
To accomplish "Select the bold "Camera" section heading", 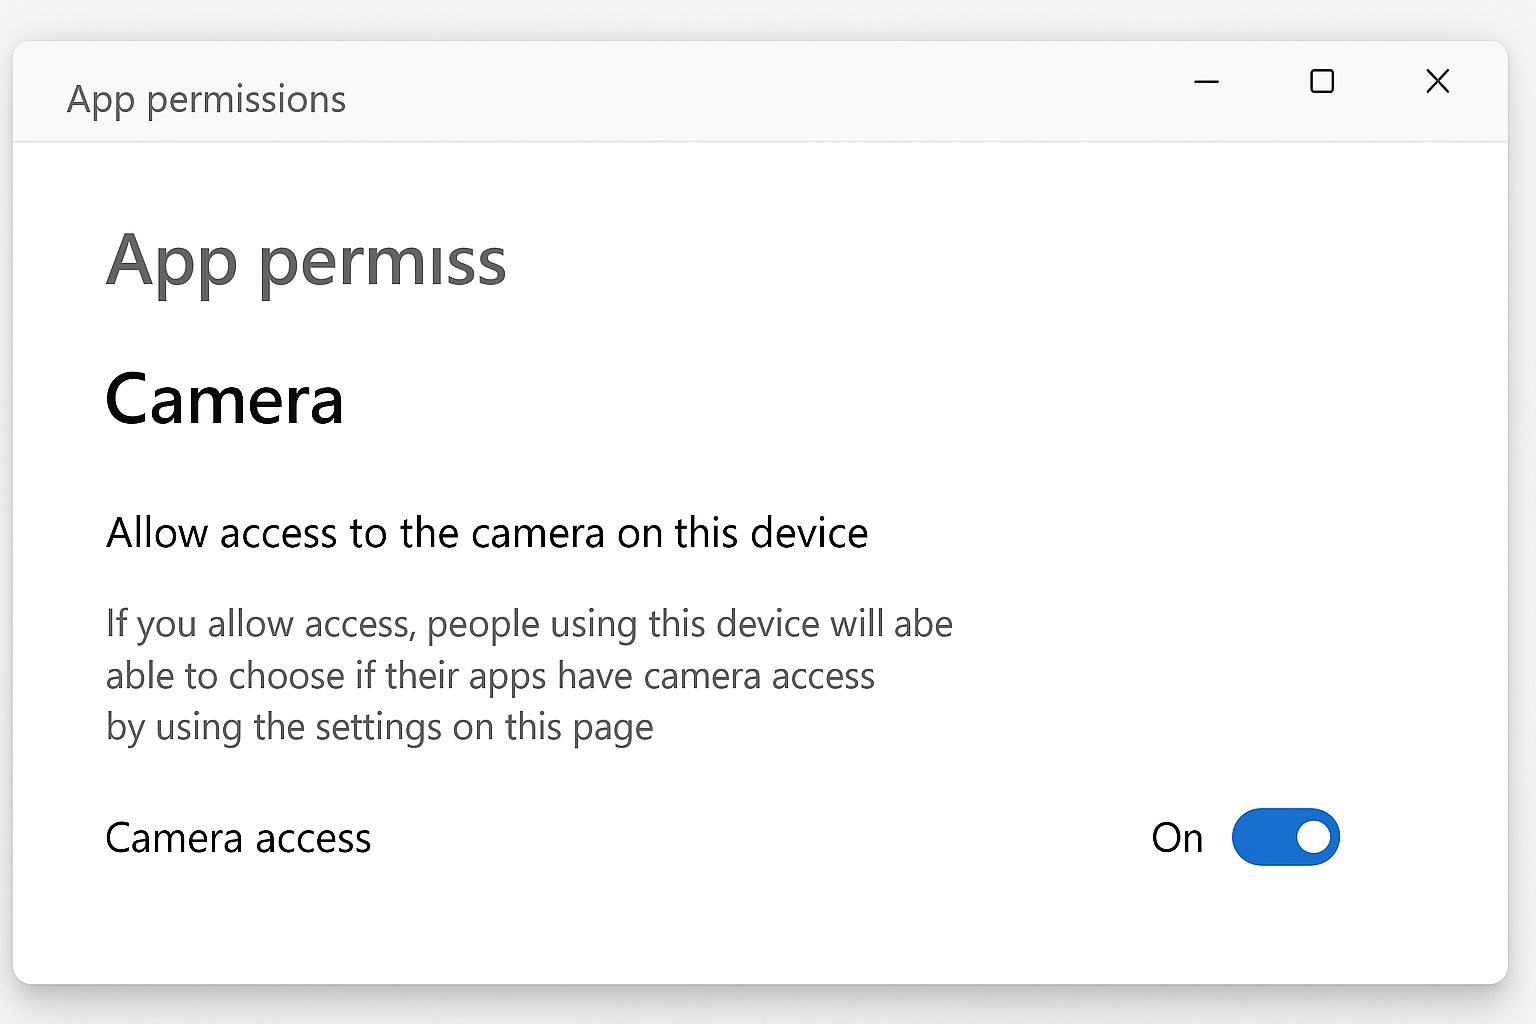I will click(225, 400).
